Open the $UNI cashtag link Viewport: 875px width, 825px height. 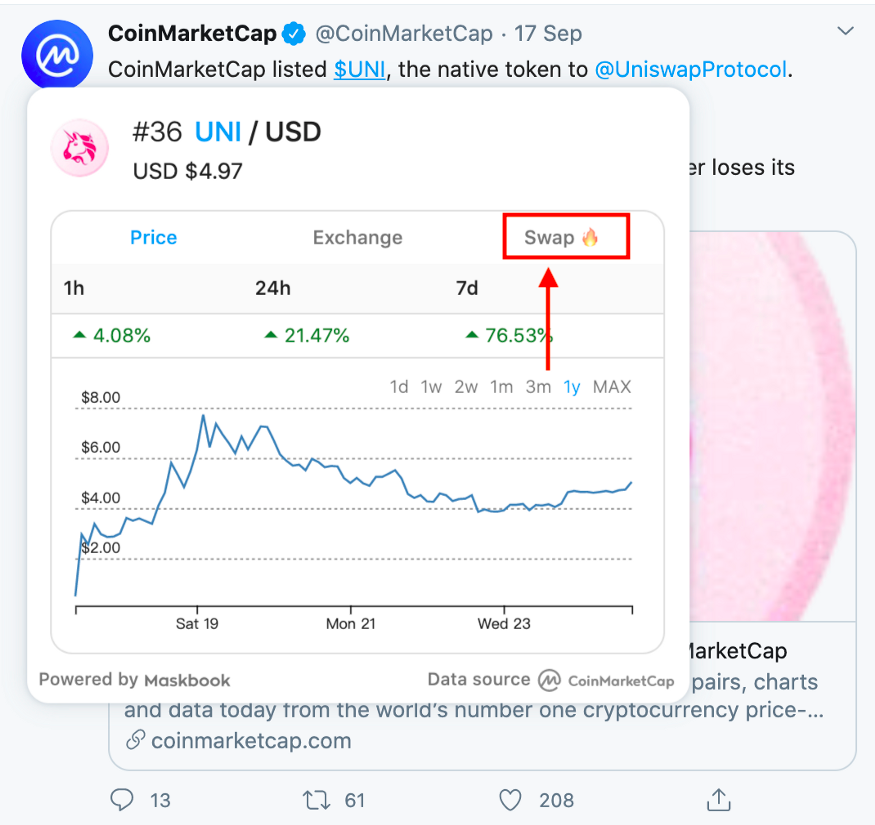[x=359, y=70]
